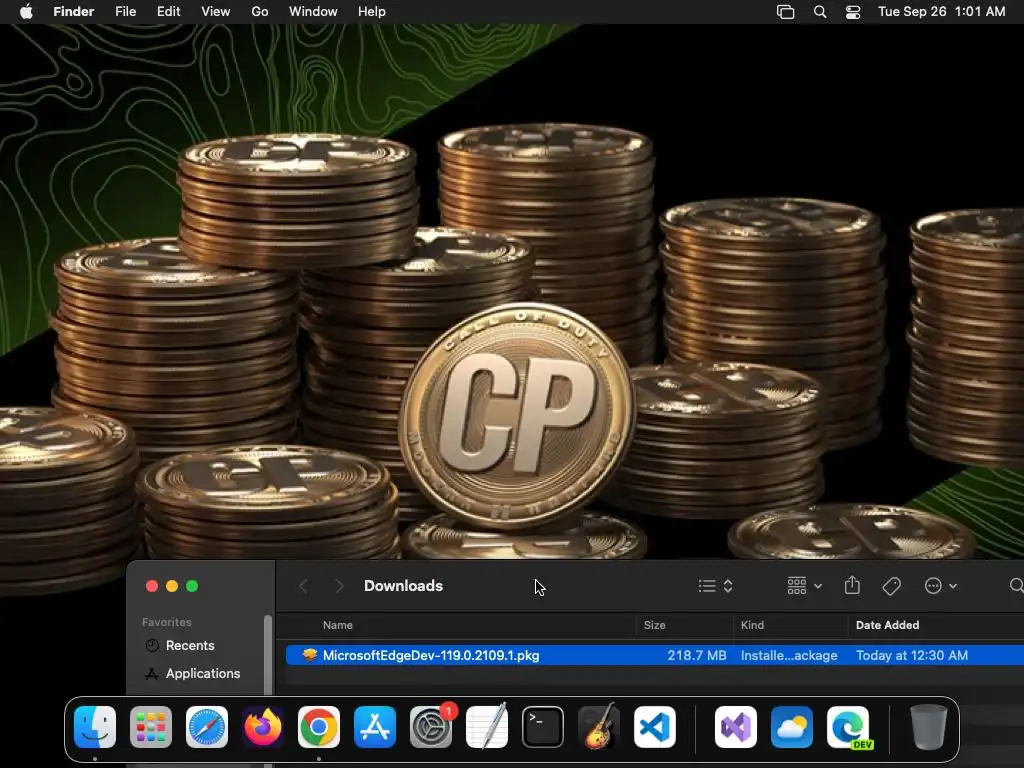Select Recents in Finder sidebar
Image resolution: width=1024 pixels, height=768 pixels.
click(x=189, y=645)
